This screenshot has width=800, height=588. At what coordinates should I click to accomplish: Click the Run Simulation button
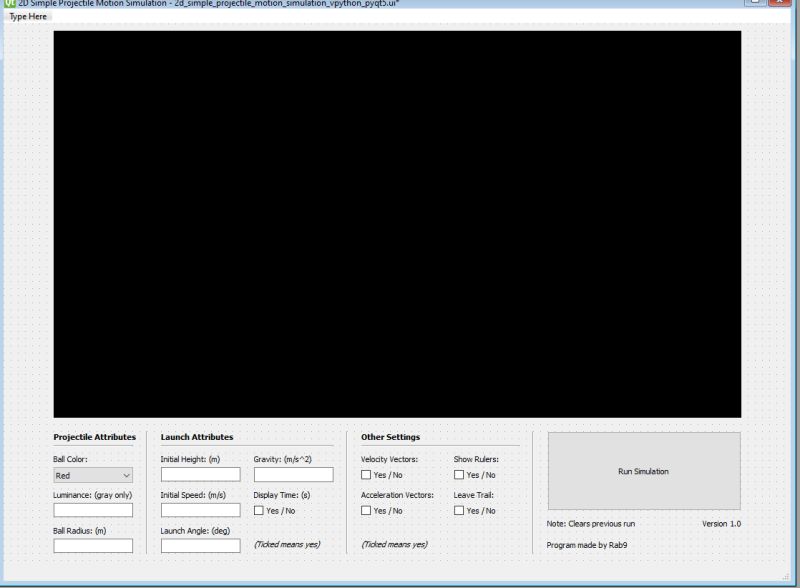pyautogui.click(x=644, y=470)
